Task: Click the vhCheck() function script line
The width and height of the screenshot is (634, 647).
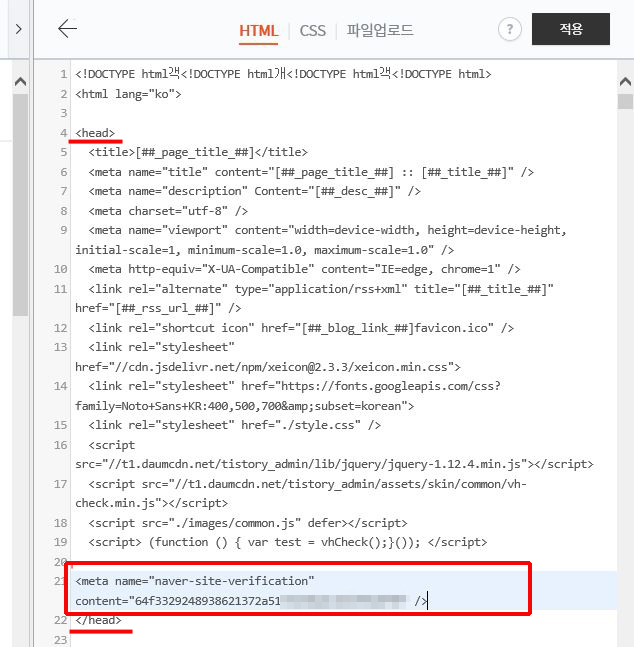Action: coord(288,542)
